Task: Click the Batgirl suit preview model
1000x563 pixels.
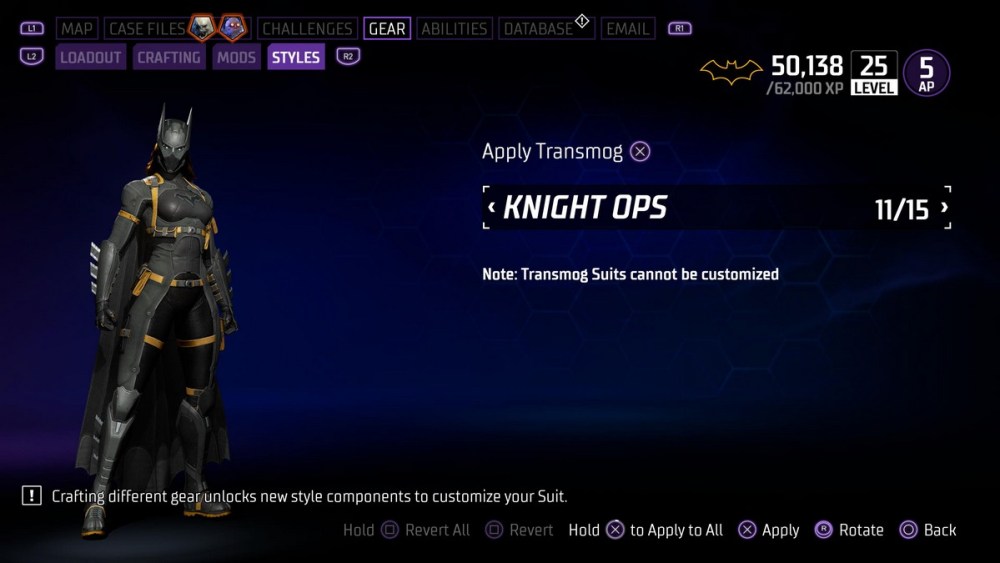Action: coord(156,319)
